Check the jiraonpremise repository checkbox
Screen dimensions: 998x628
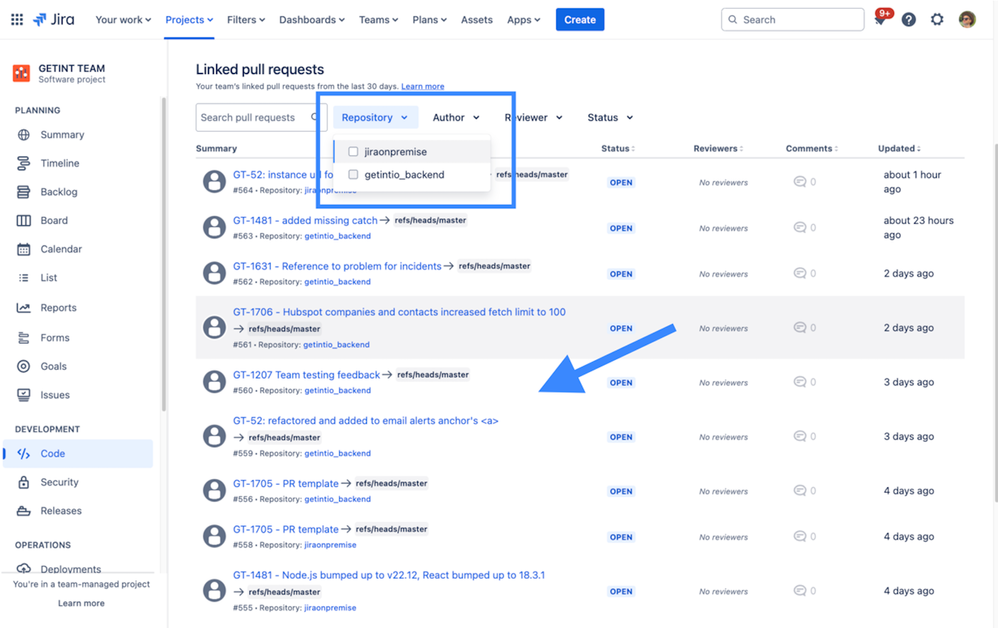353,151
